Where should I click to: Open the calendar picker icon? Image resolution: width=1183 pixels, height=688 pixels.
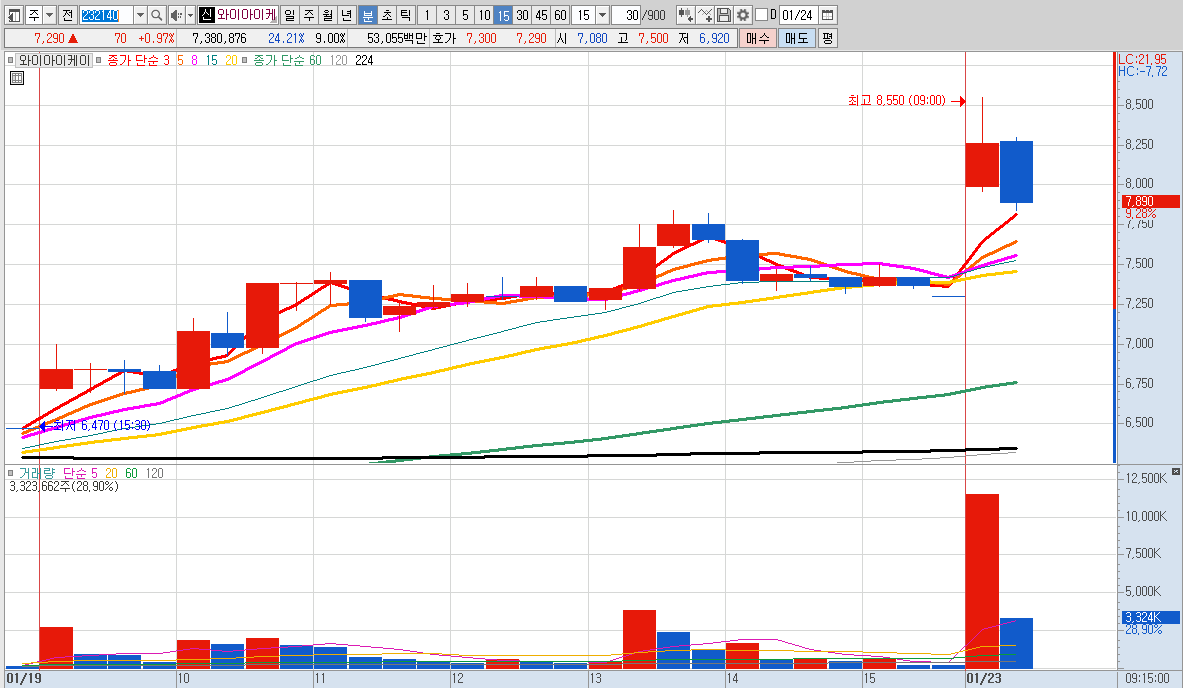coord(828,15)
